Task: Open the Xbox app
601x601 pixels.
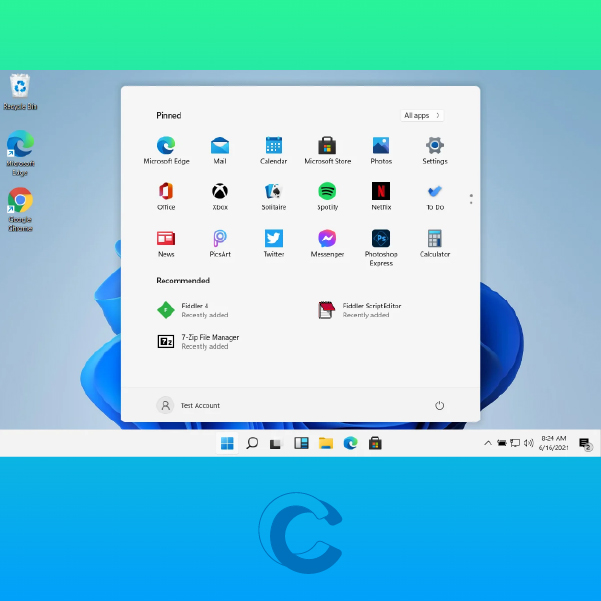Action: click(220, 196)
